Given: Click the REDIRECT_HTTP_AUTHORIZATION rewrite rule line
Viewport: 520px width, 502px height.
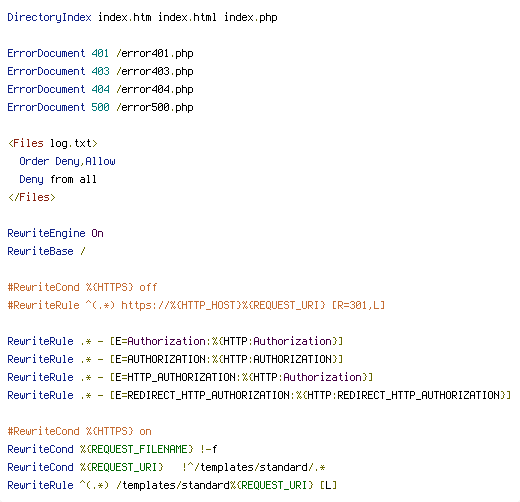Looking at the screenshot, I should tap(259, 395).
